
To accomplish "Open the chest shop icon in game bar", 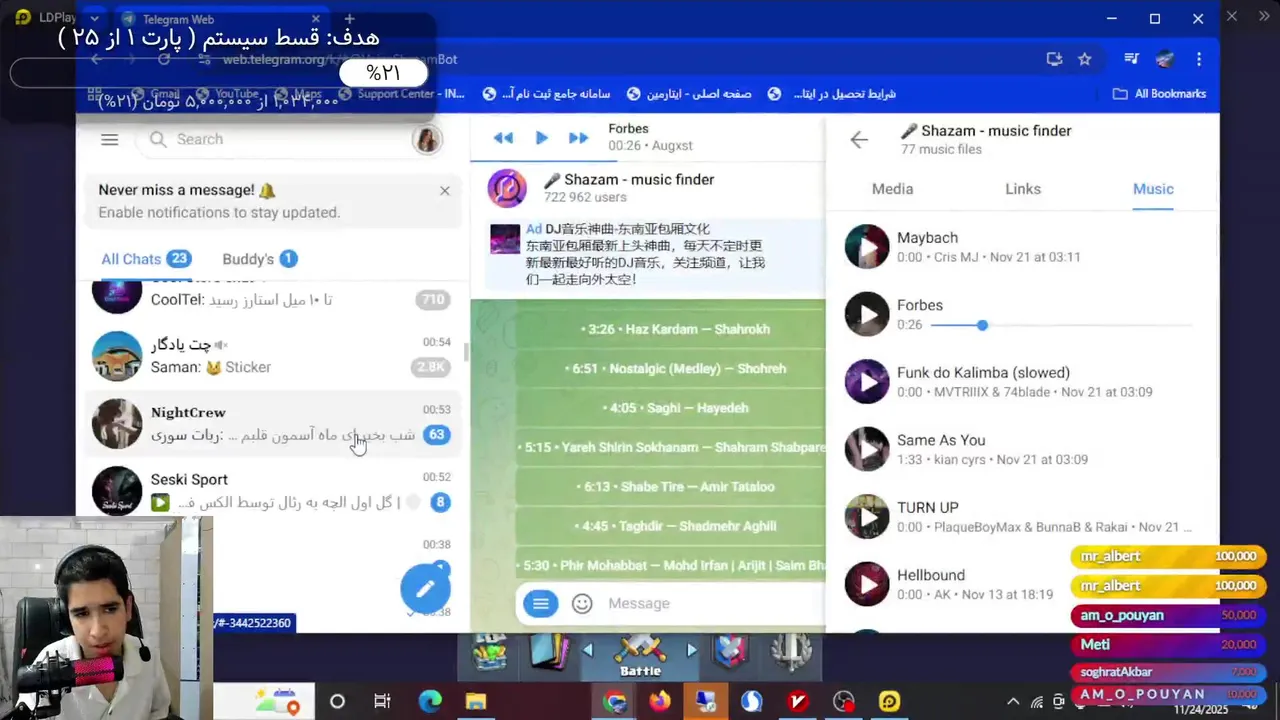I will pyautogui.click(x=490, y=652).
